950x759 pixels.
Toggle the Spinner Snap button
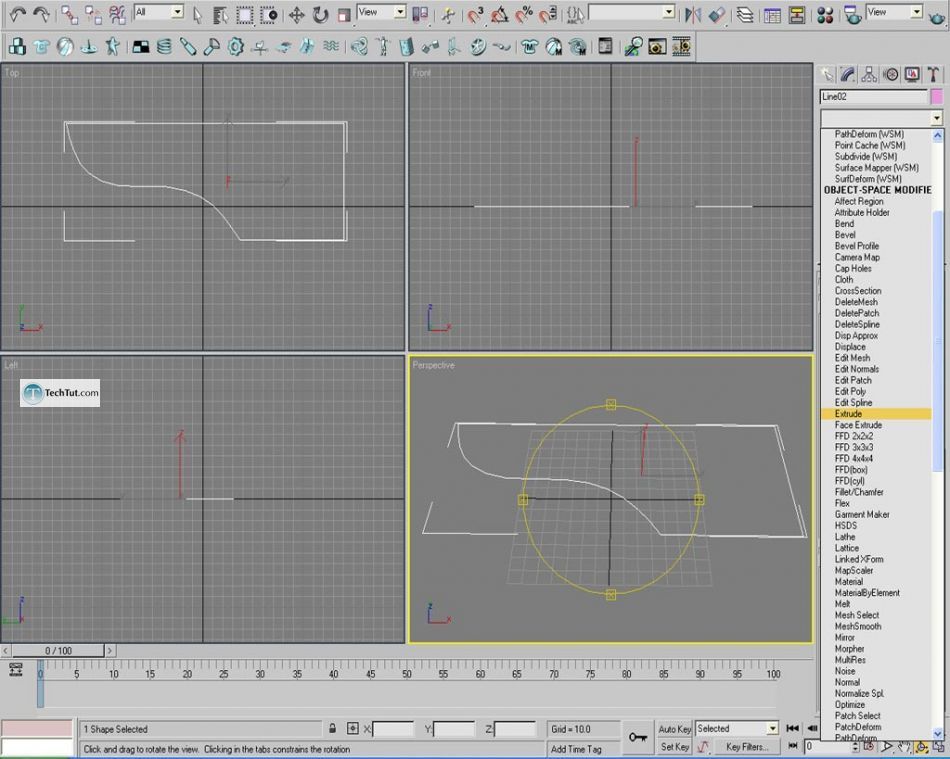point(548,15)
